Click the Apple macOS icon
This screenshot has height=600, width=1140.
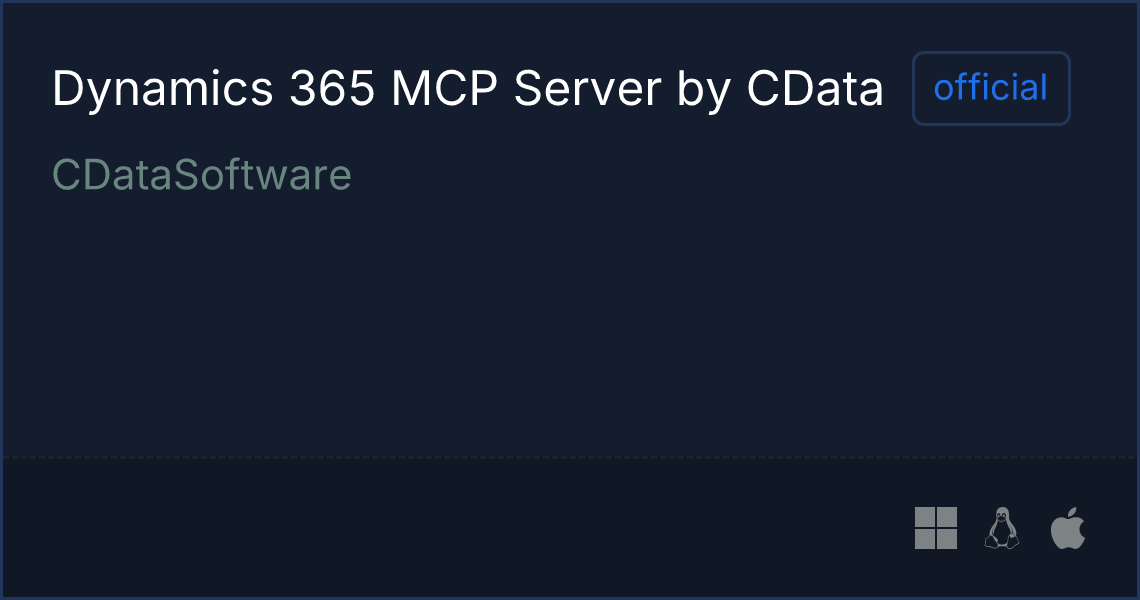tap(1068, 528)
